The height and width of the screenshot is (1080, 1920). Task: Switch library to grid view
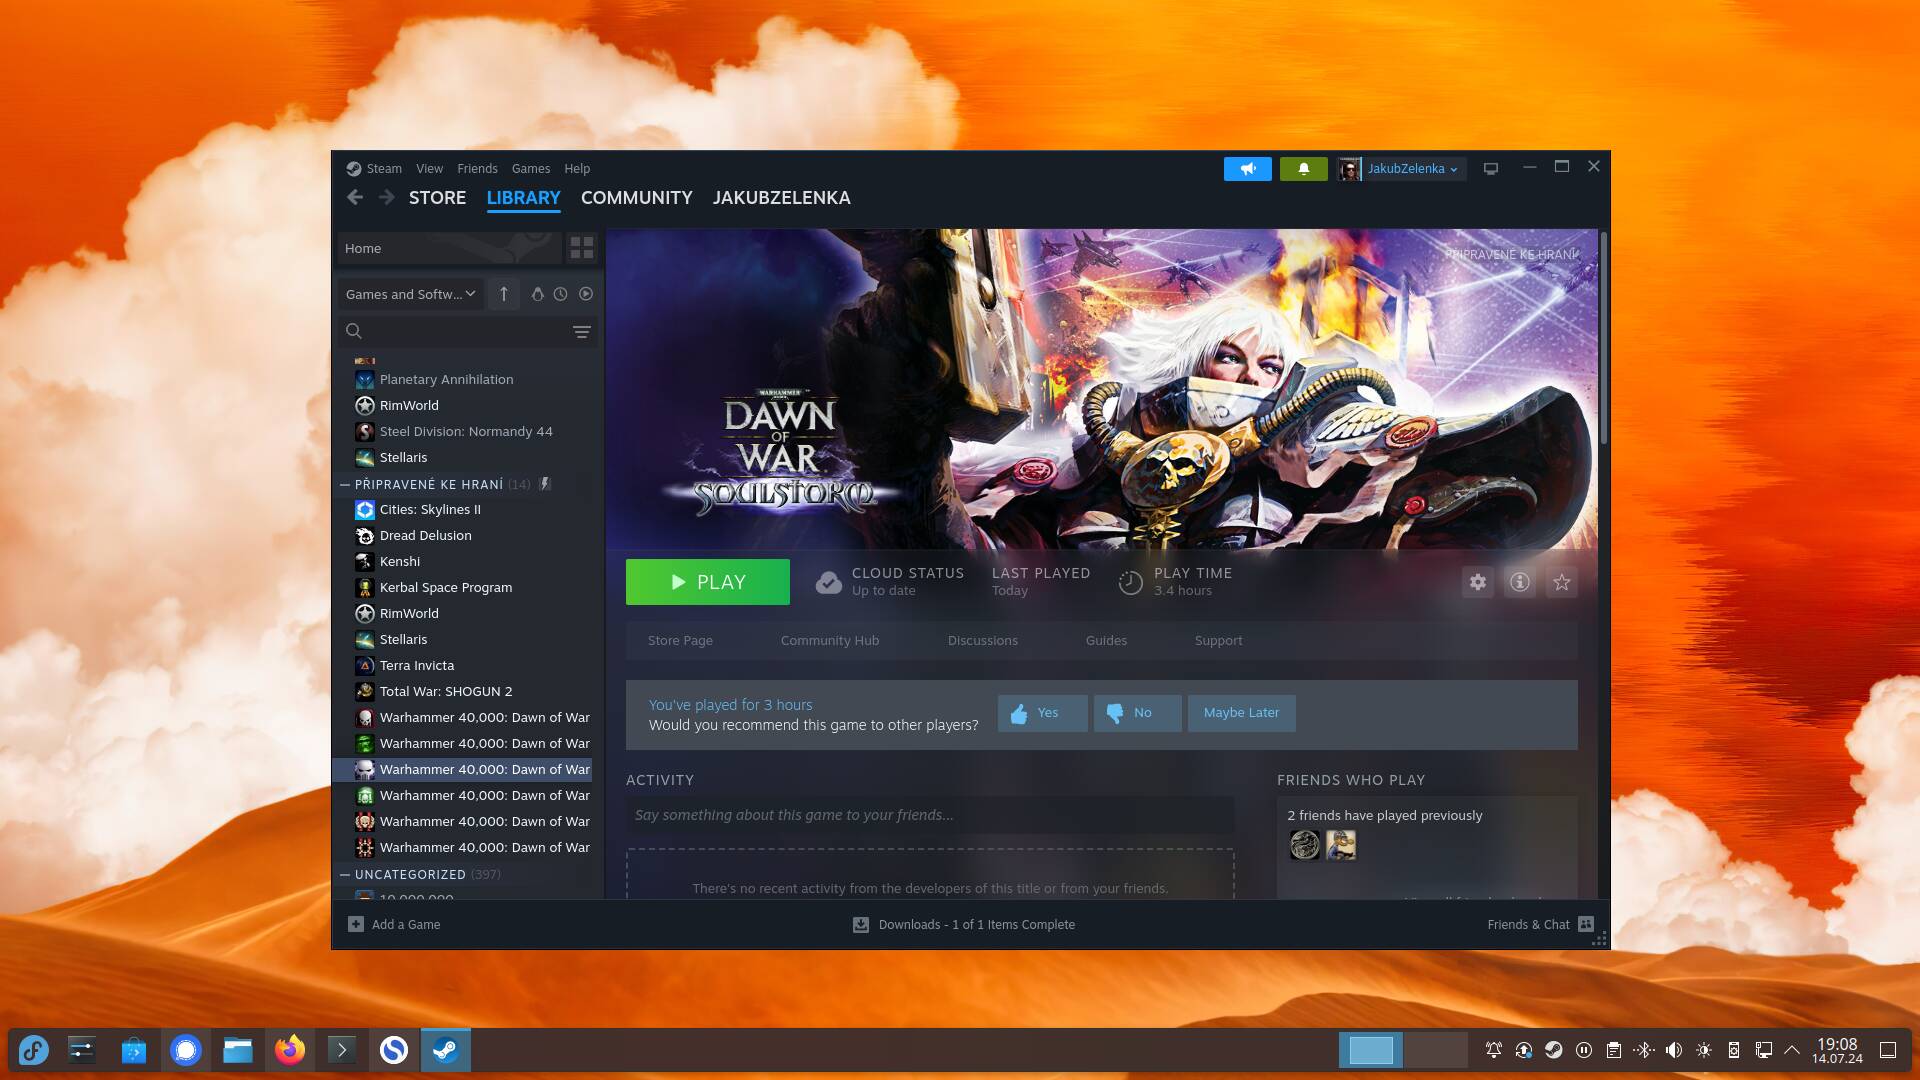click(x=581, y=247)
